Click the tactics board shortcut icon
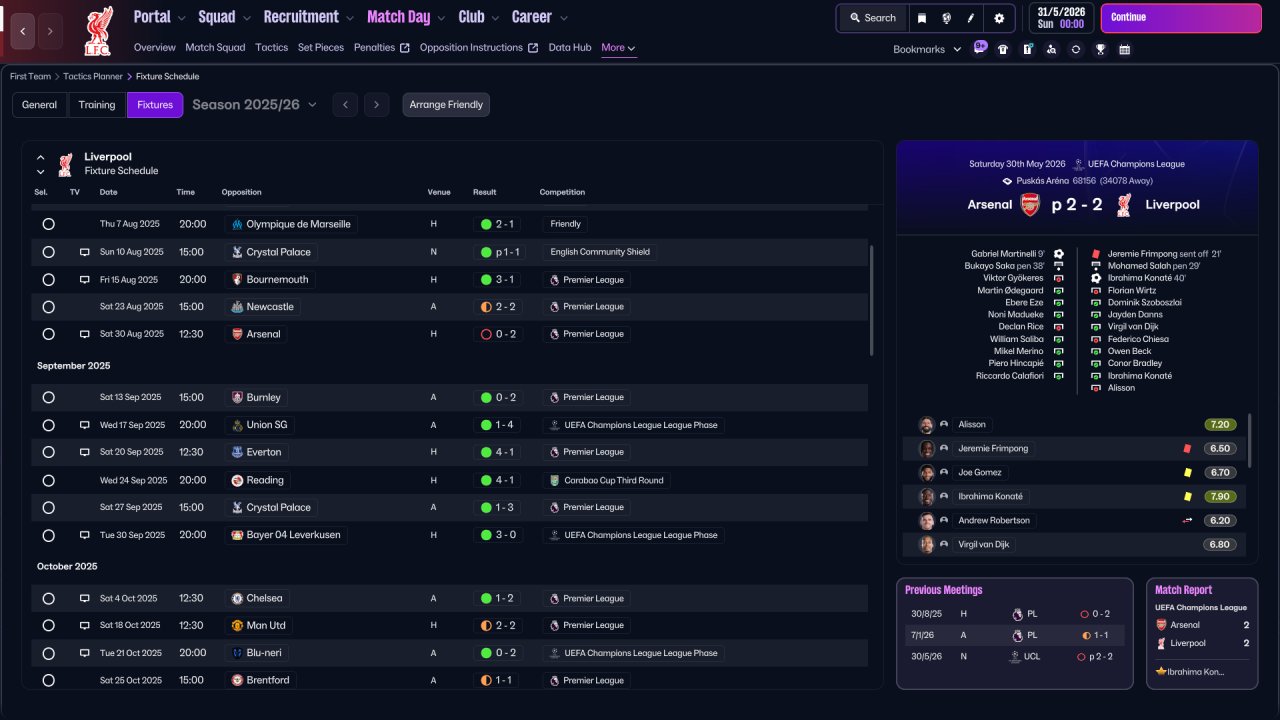 click(x=1027, y=49)
